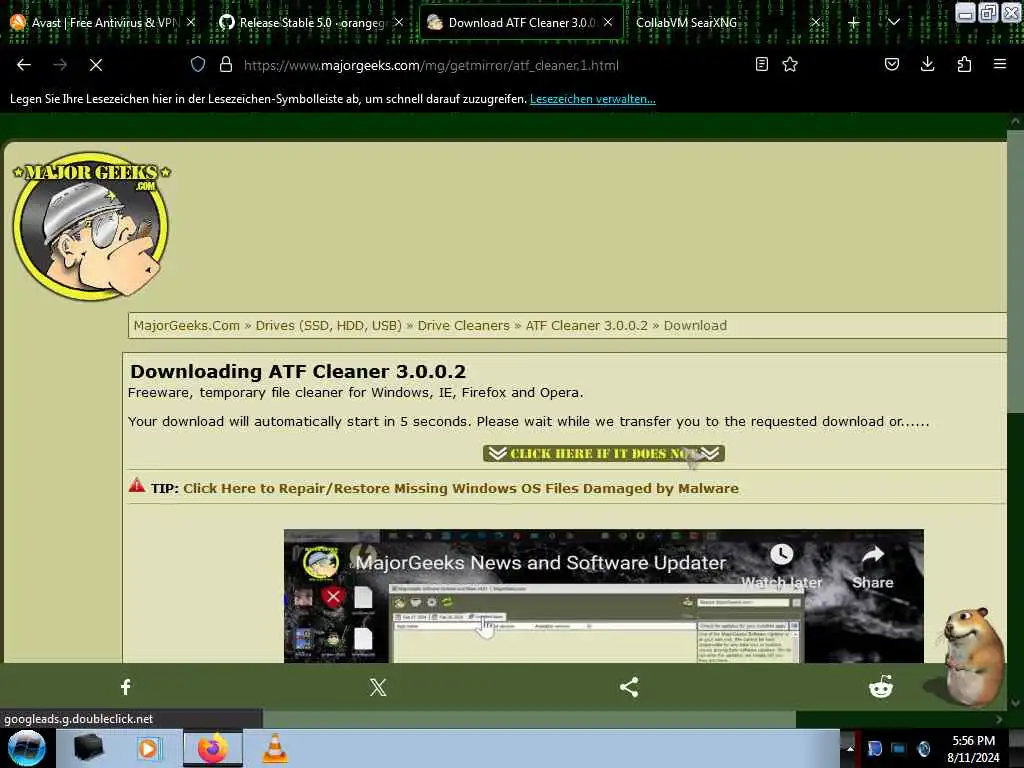Bookmark this page with star icon
The width and height of the screenshot is (1024, 768).
790,64
